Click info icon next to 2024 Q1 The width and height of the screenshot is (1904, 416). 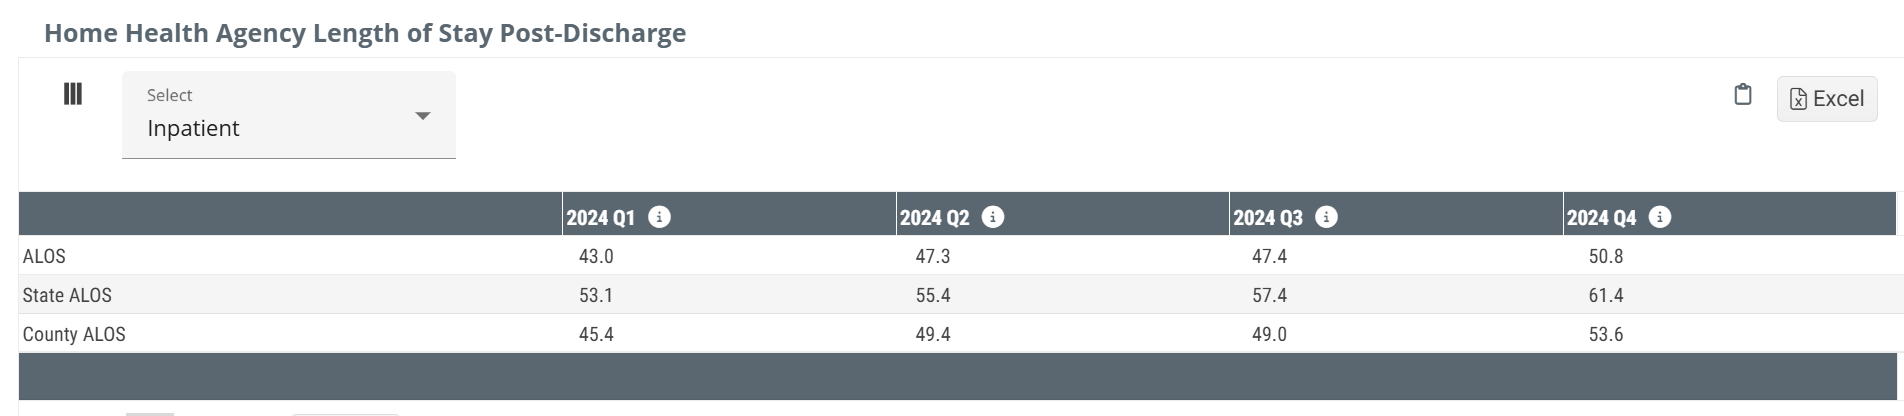click(x=659, y=217)
